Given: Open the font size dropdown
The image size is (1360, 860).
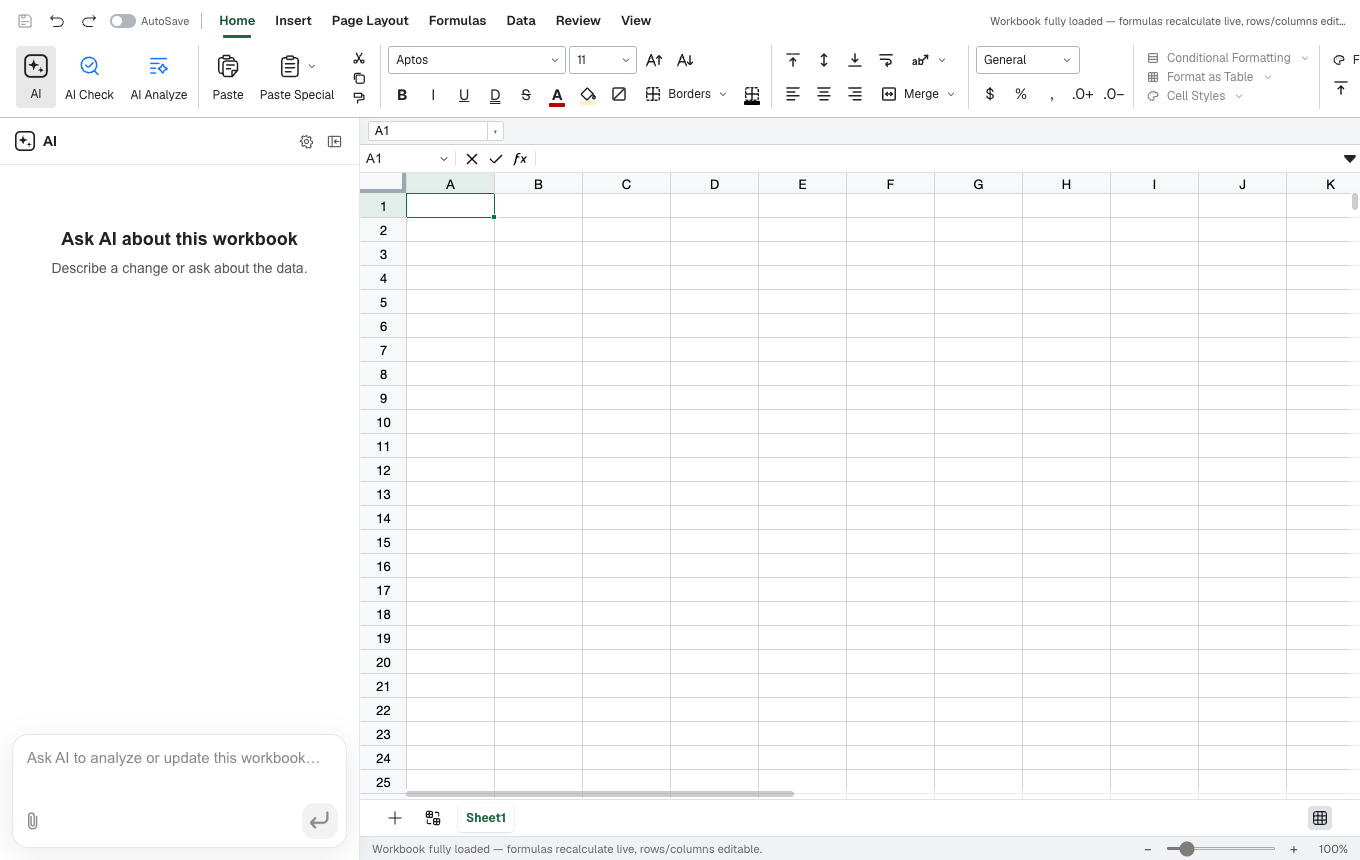Looking at the screenshot, I should (x=603, y=60).
